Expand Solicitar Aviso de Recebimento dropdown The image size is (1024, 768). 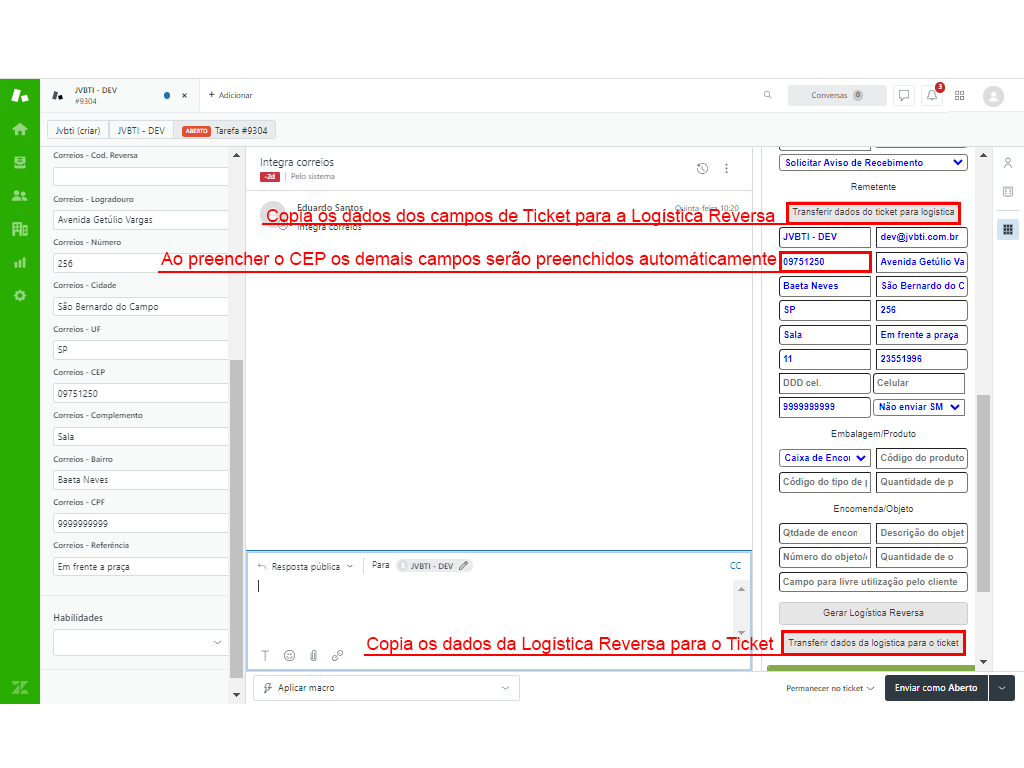[x=873, y=162]
